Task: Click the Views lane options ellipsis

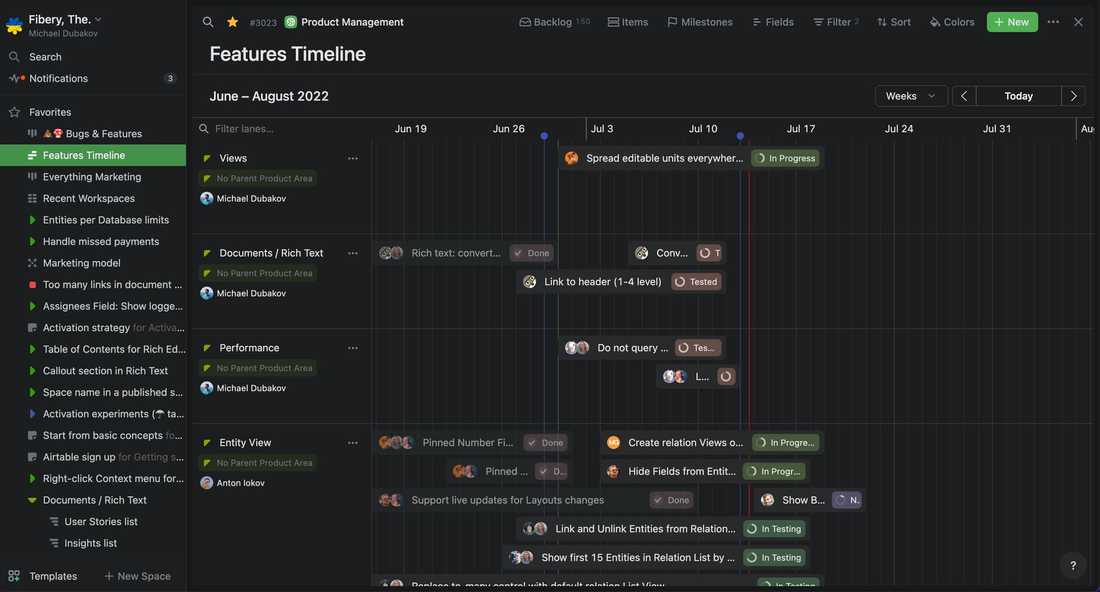Action: (352, 158)
